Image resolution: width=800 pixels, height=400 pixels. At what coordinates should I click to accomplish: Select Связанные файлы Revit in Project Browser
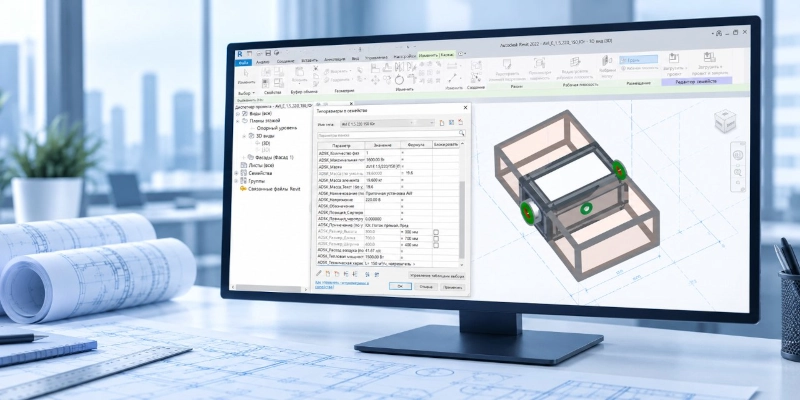pyautogui.click(x=274, y=188)
